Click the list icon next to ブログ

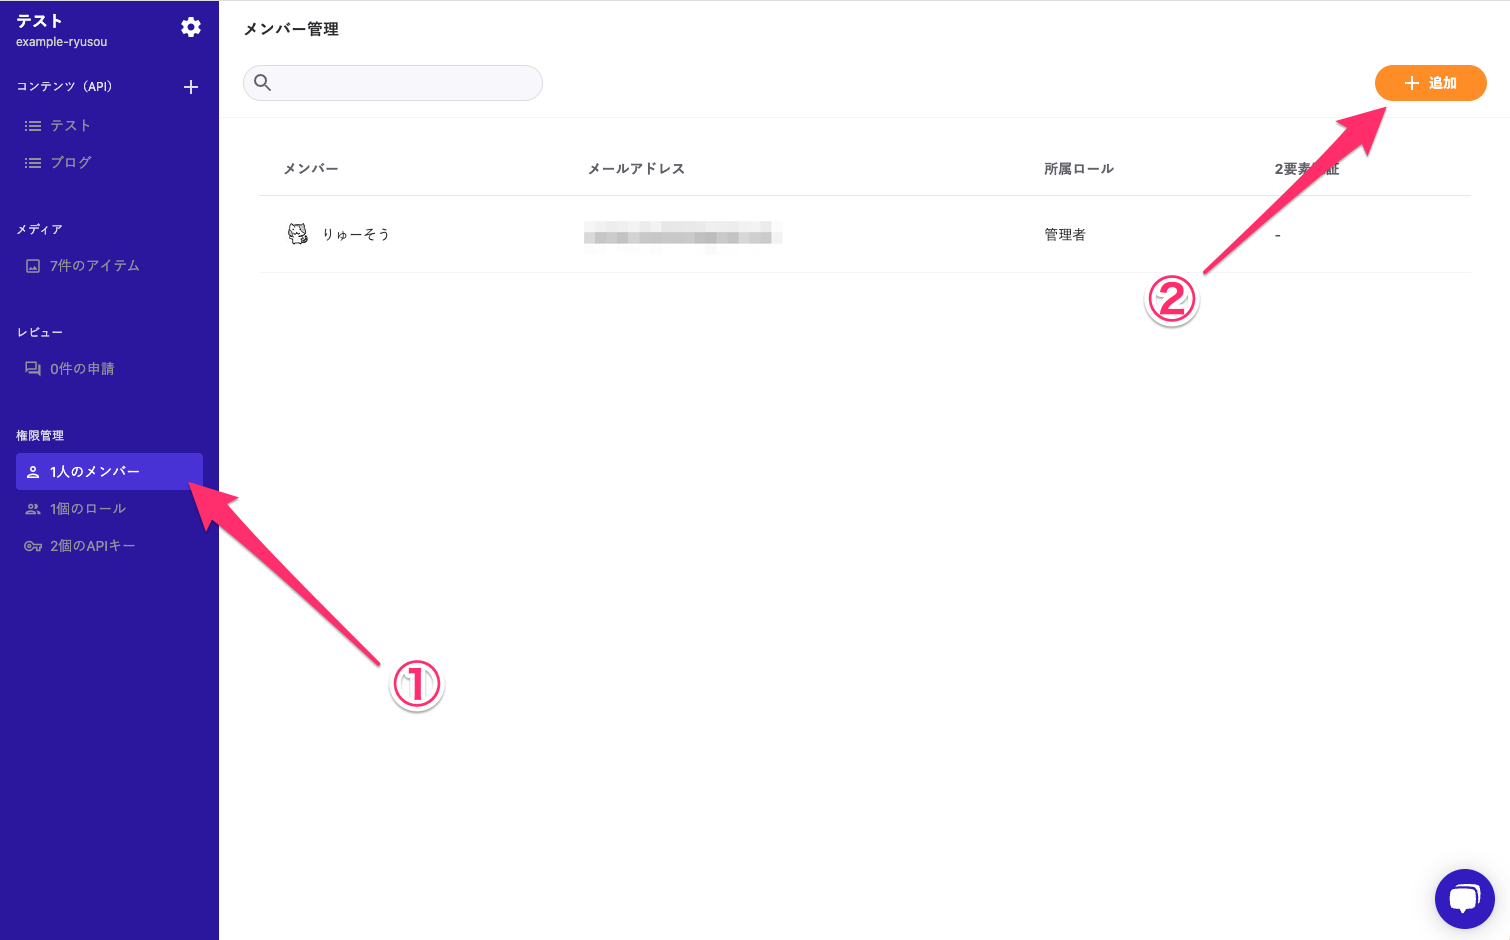[33, 163]
